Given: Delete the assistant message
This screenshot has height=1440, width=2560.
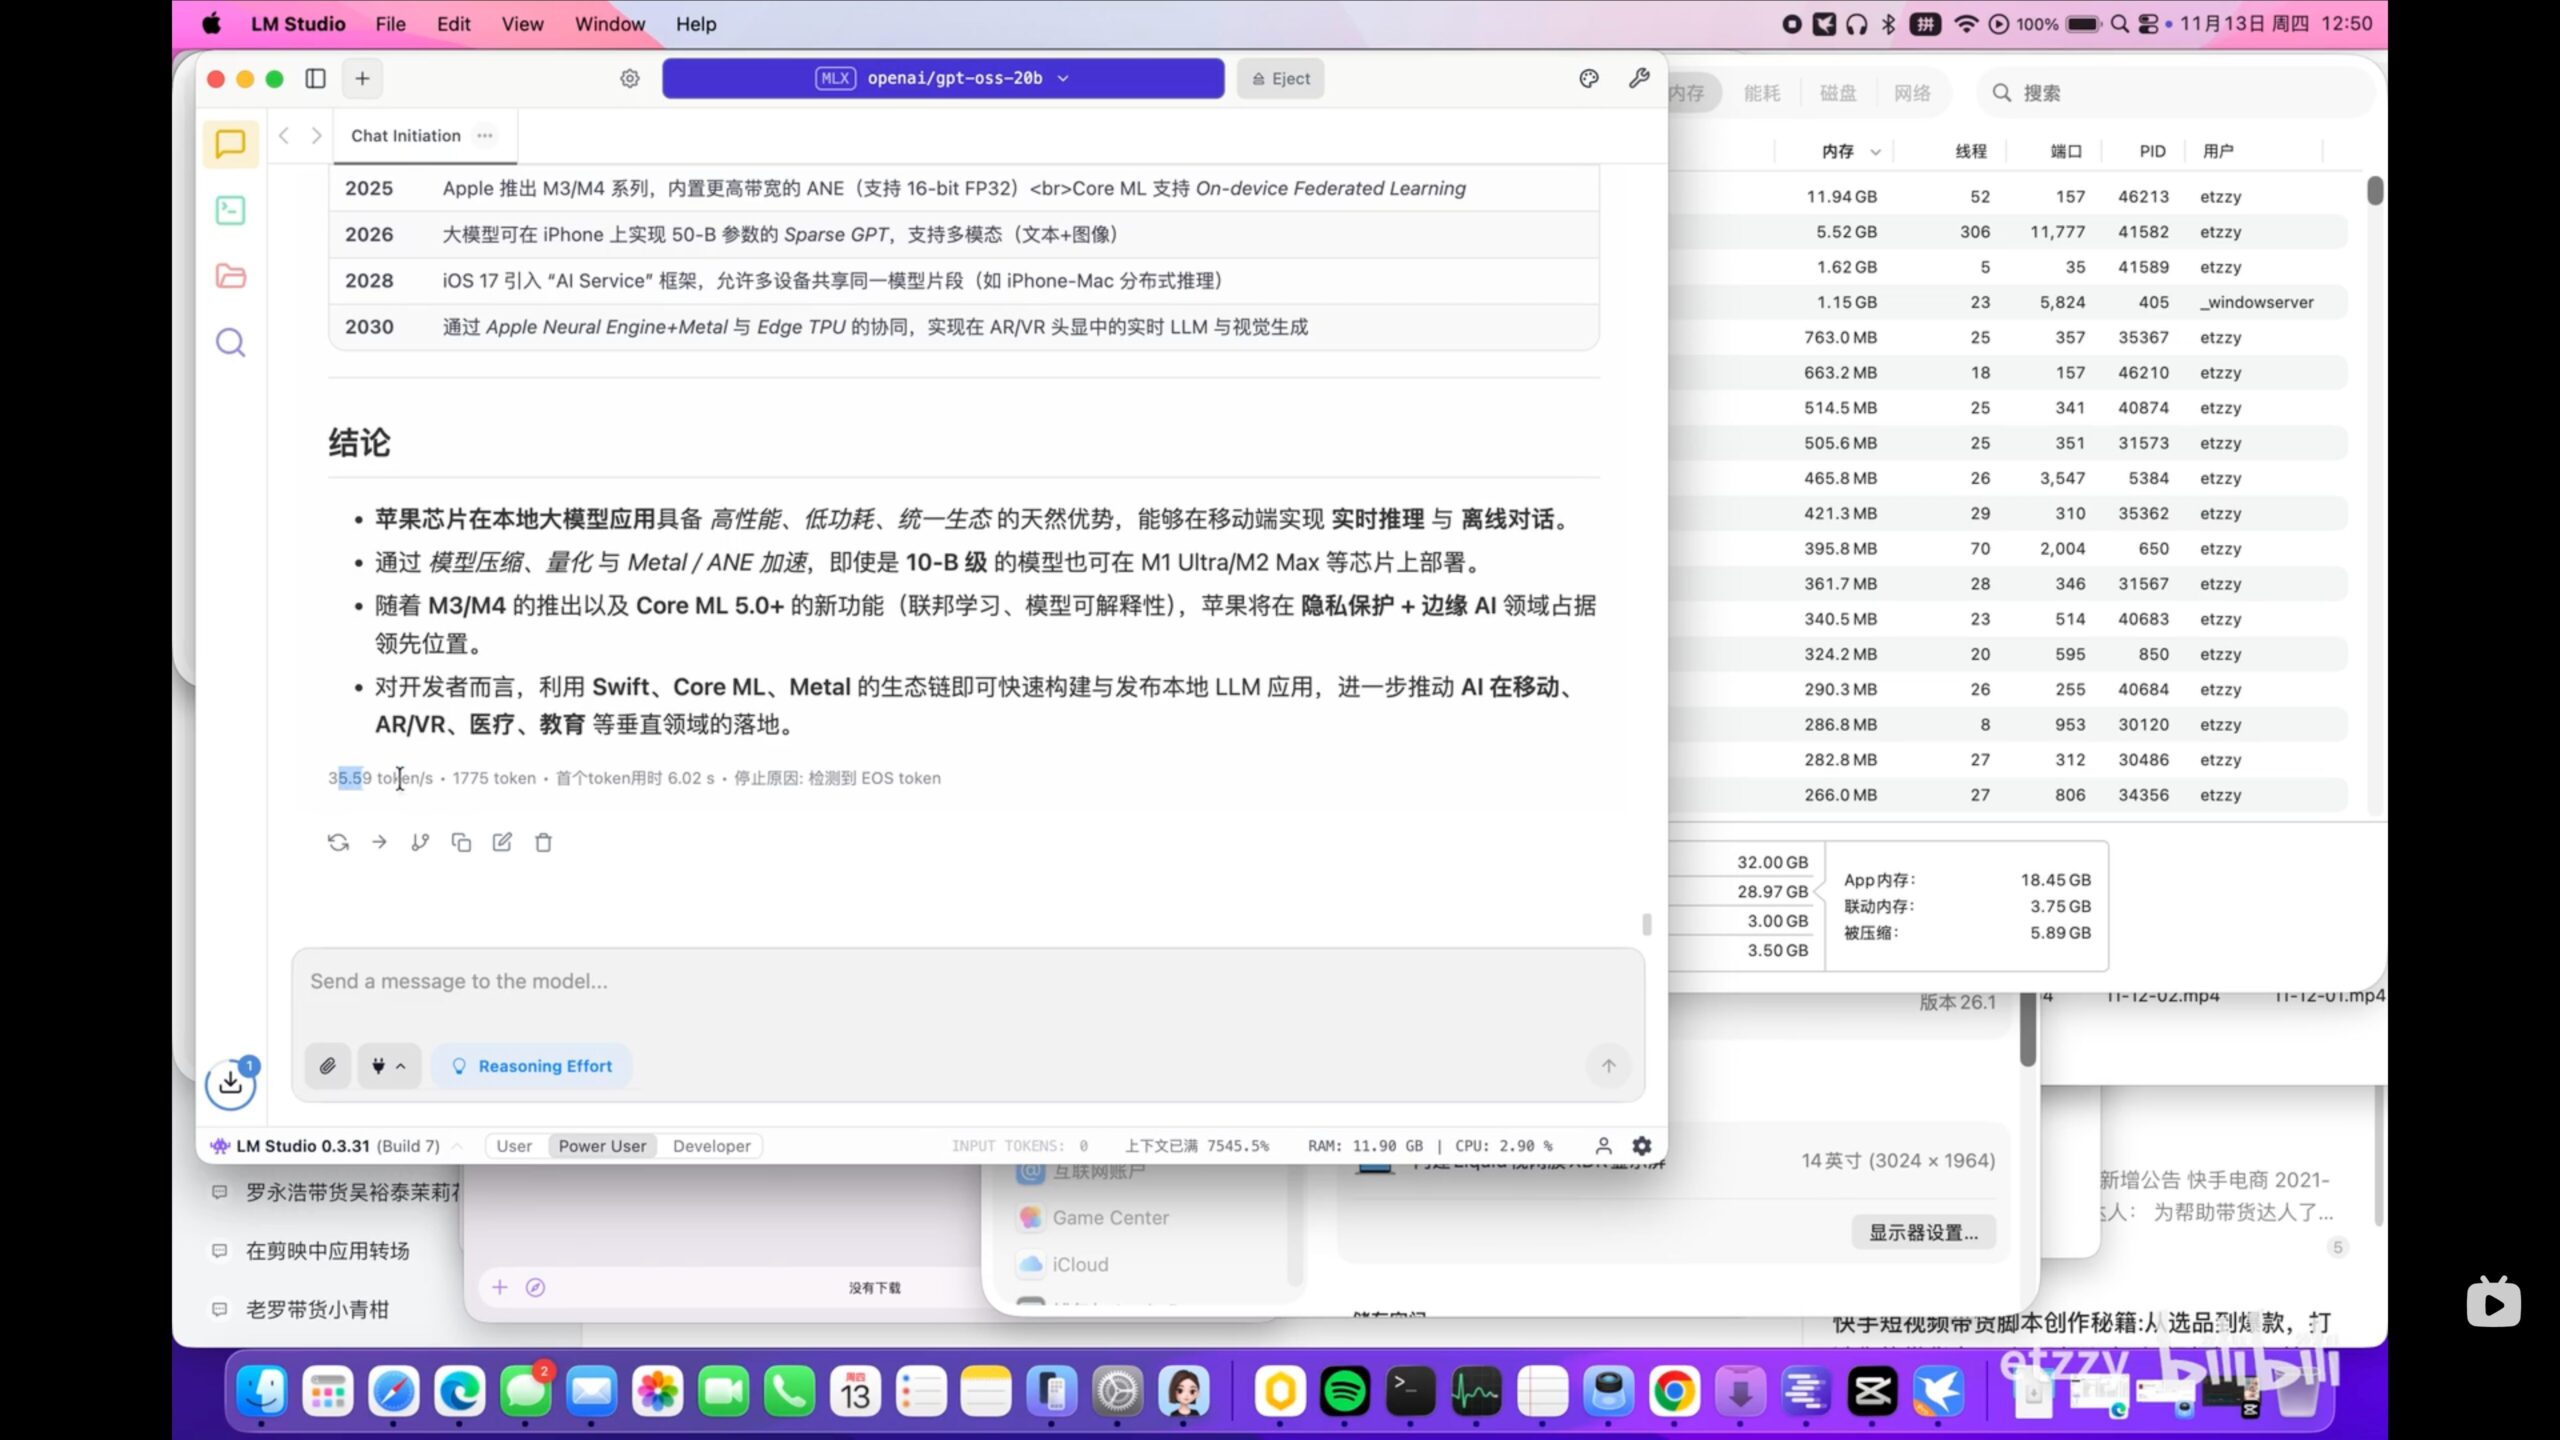Looking at the screenshot, I should click(x=543, y=842).
